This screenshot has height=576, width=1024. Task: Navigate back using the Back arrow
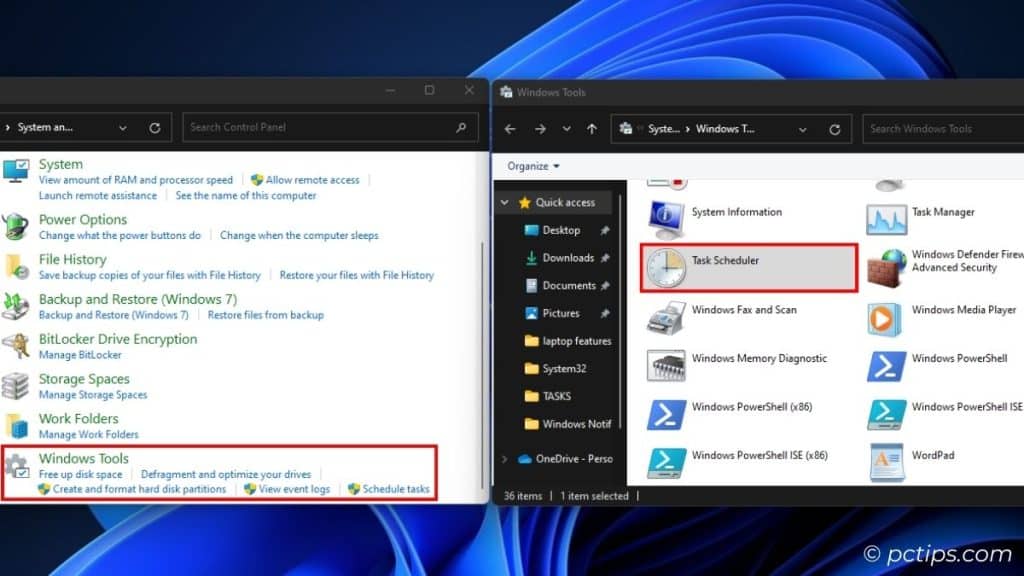pyautogui.click(x=509, y=128)
